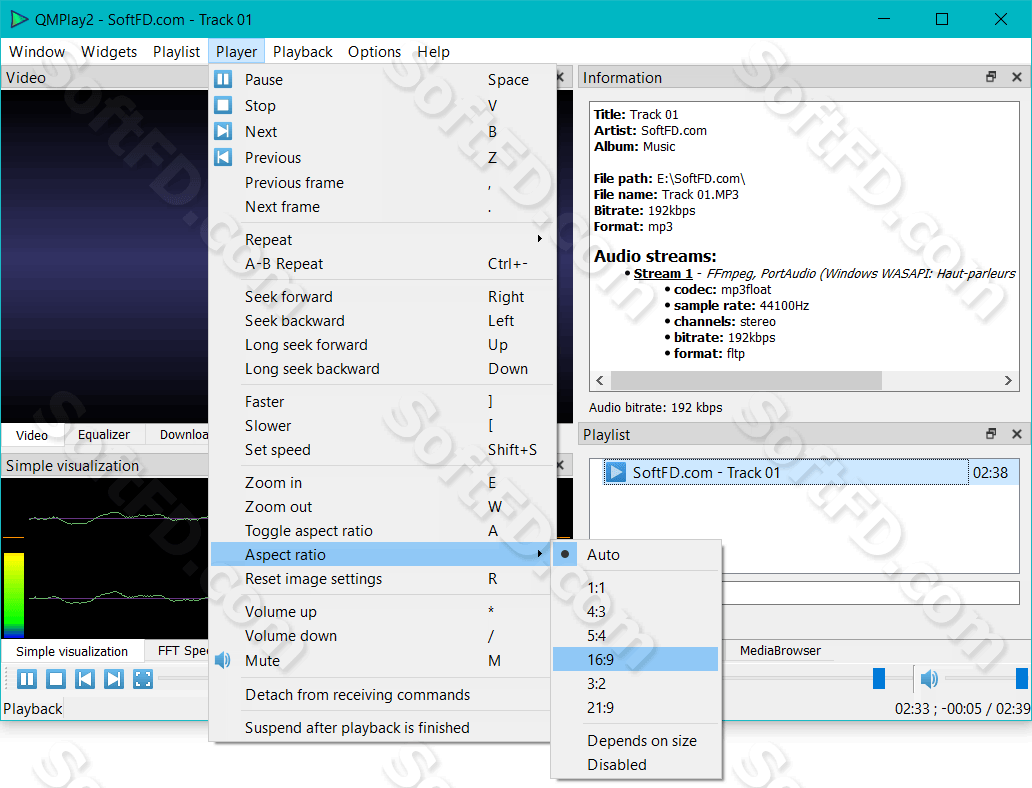Select the 5:4 aspect ratio
The width and height of the screenshot is (1032, 788).
coord(636,636)
